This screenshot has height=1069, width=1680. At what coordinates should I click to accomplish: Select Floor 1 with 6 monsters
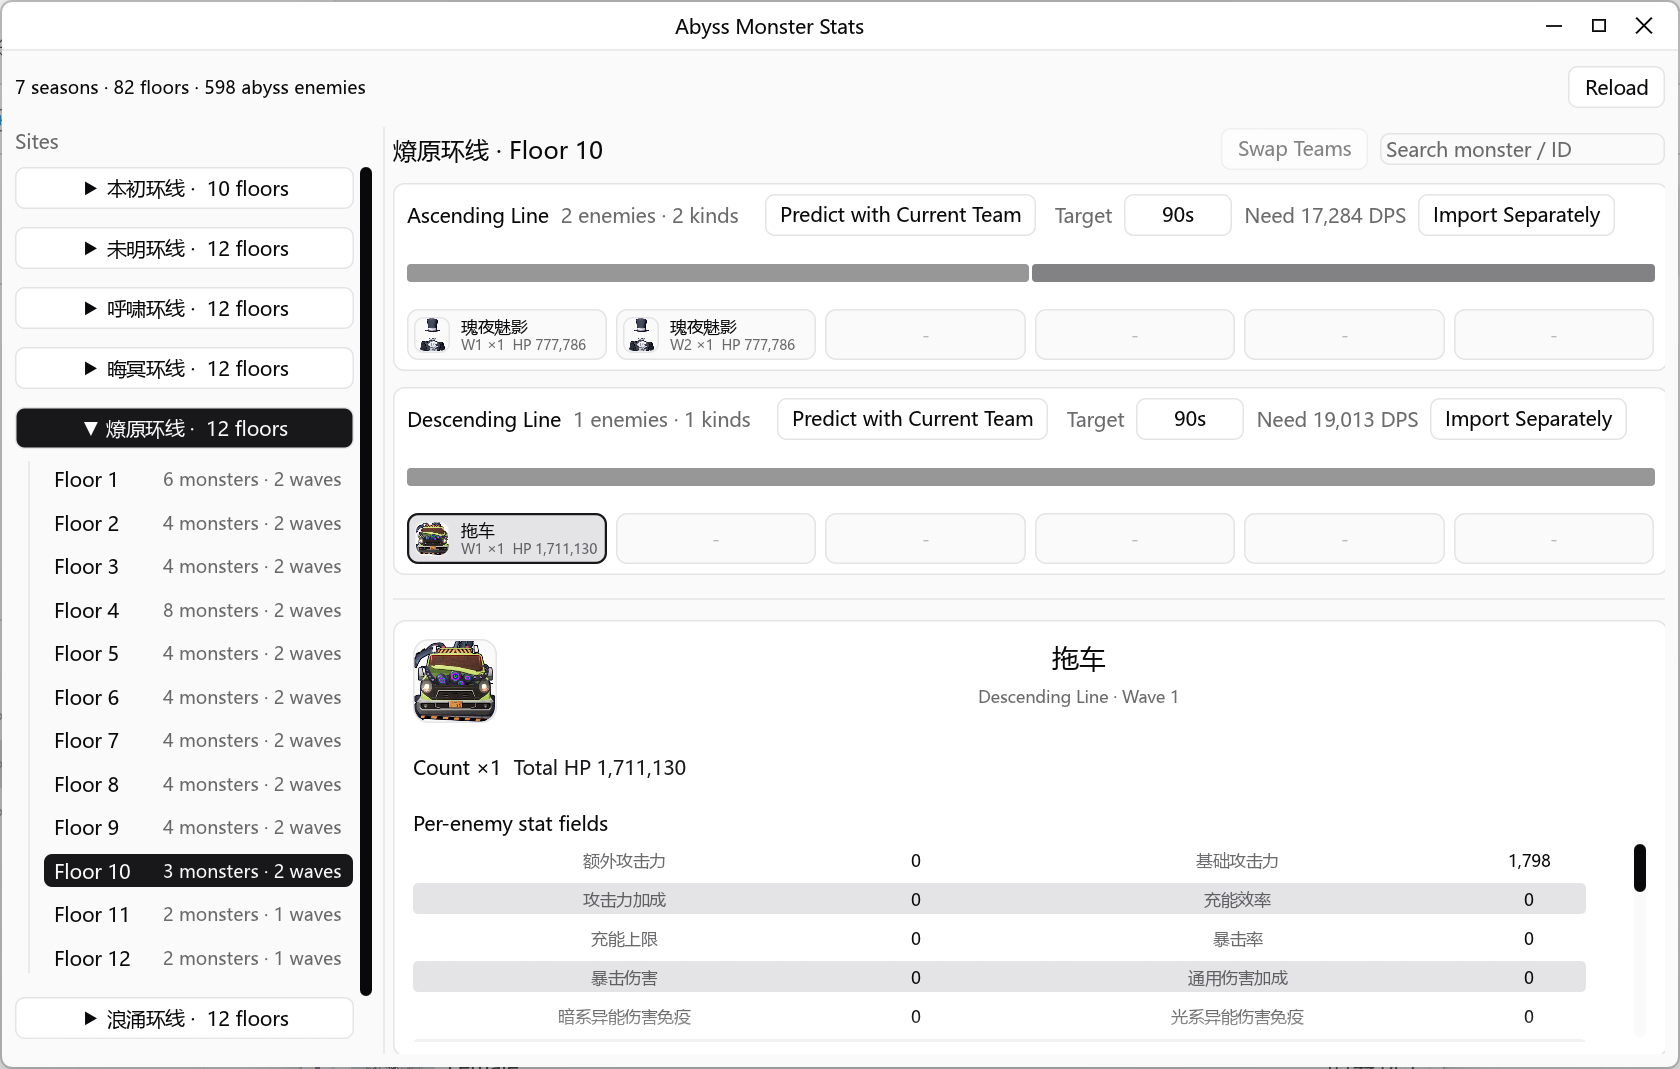198,480
